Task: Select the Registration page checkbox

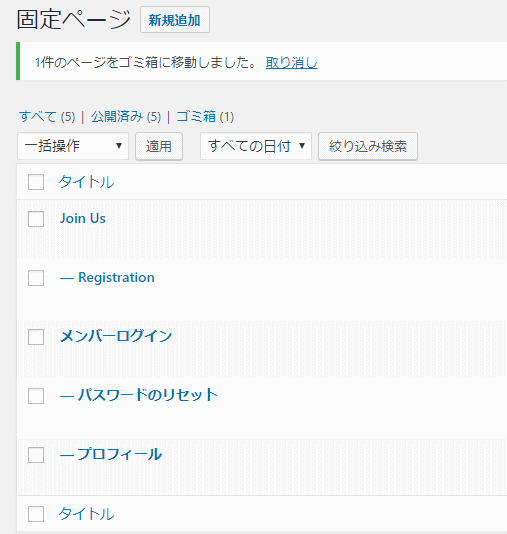Action: coord(36,278)
